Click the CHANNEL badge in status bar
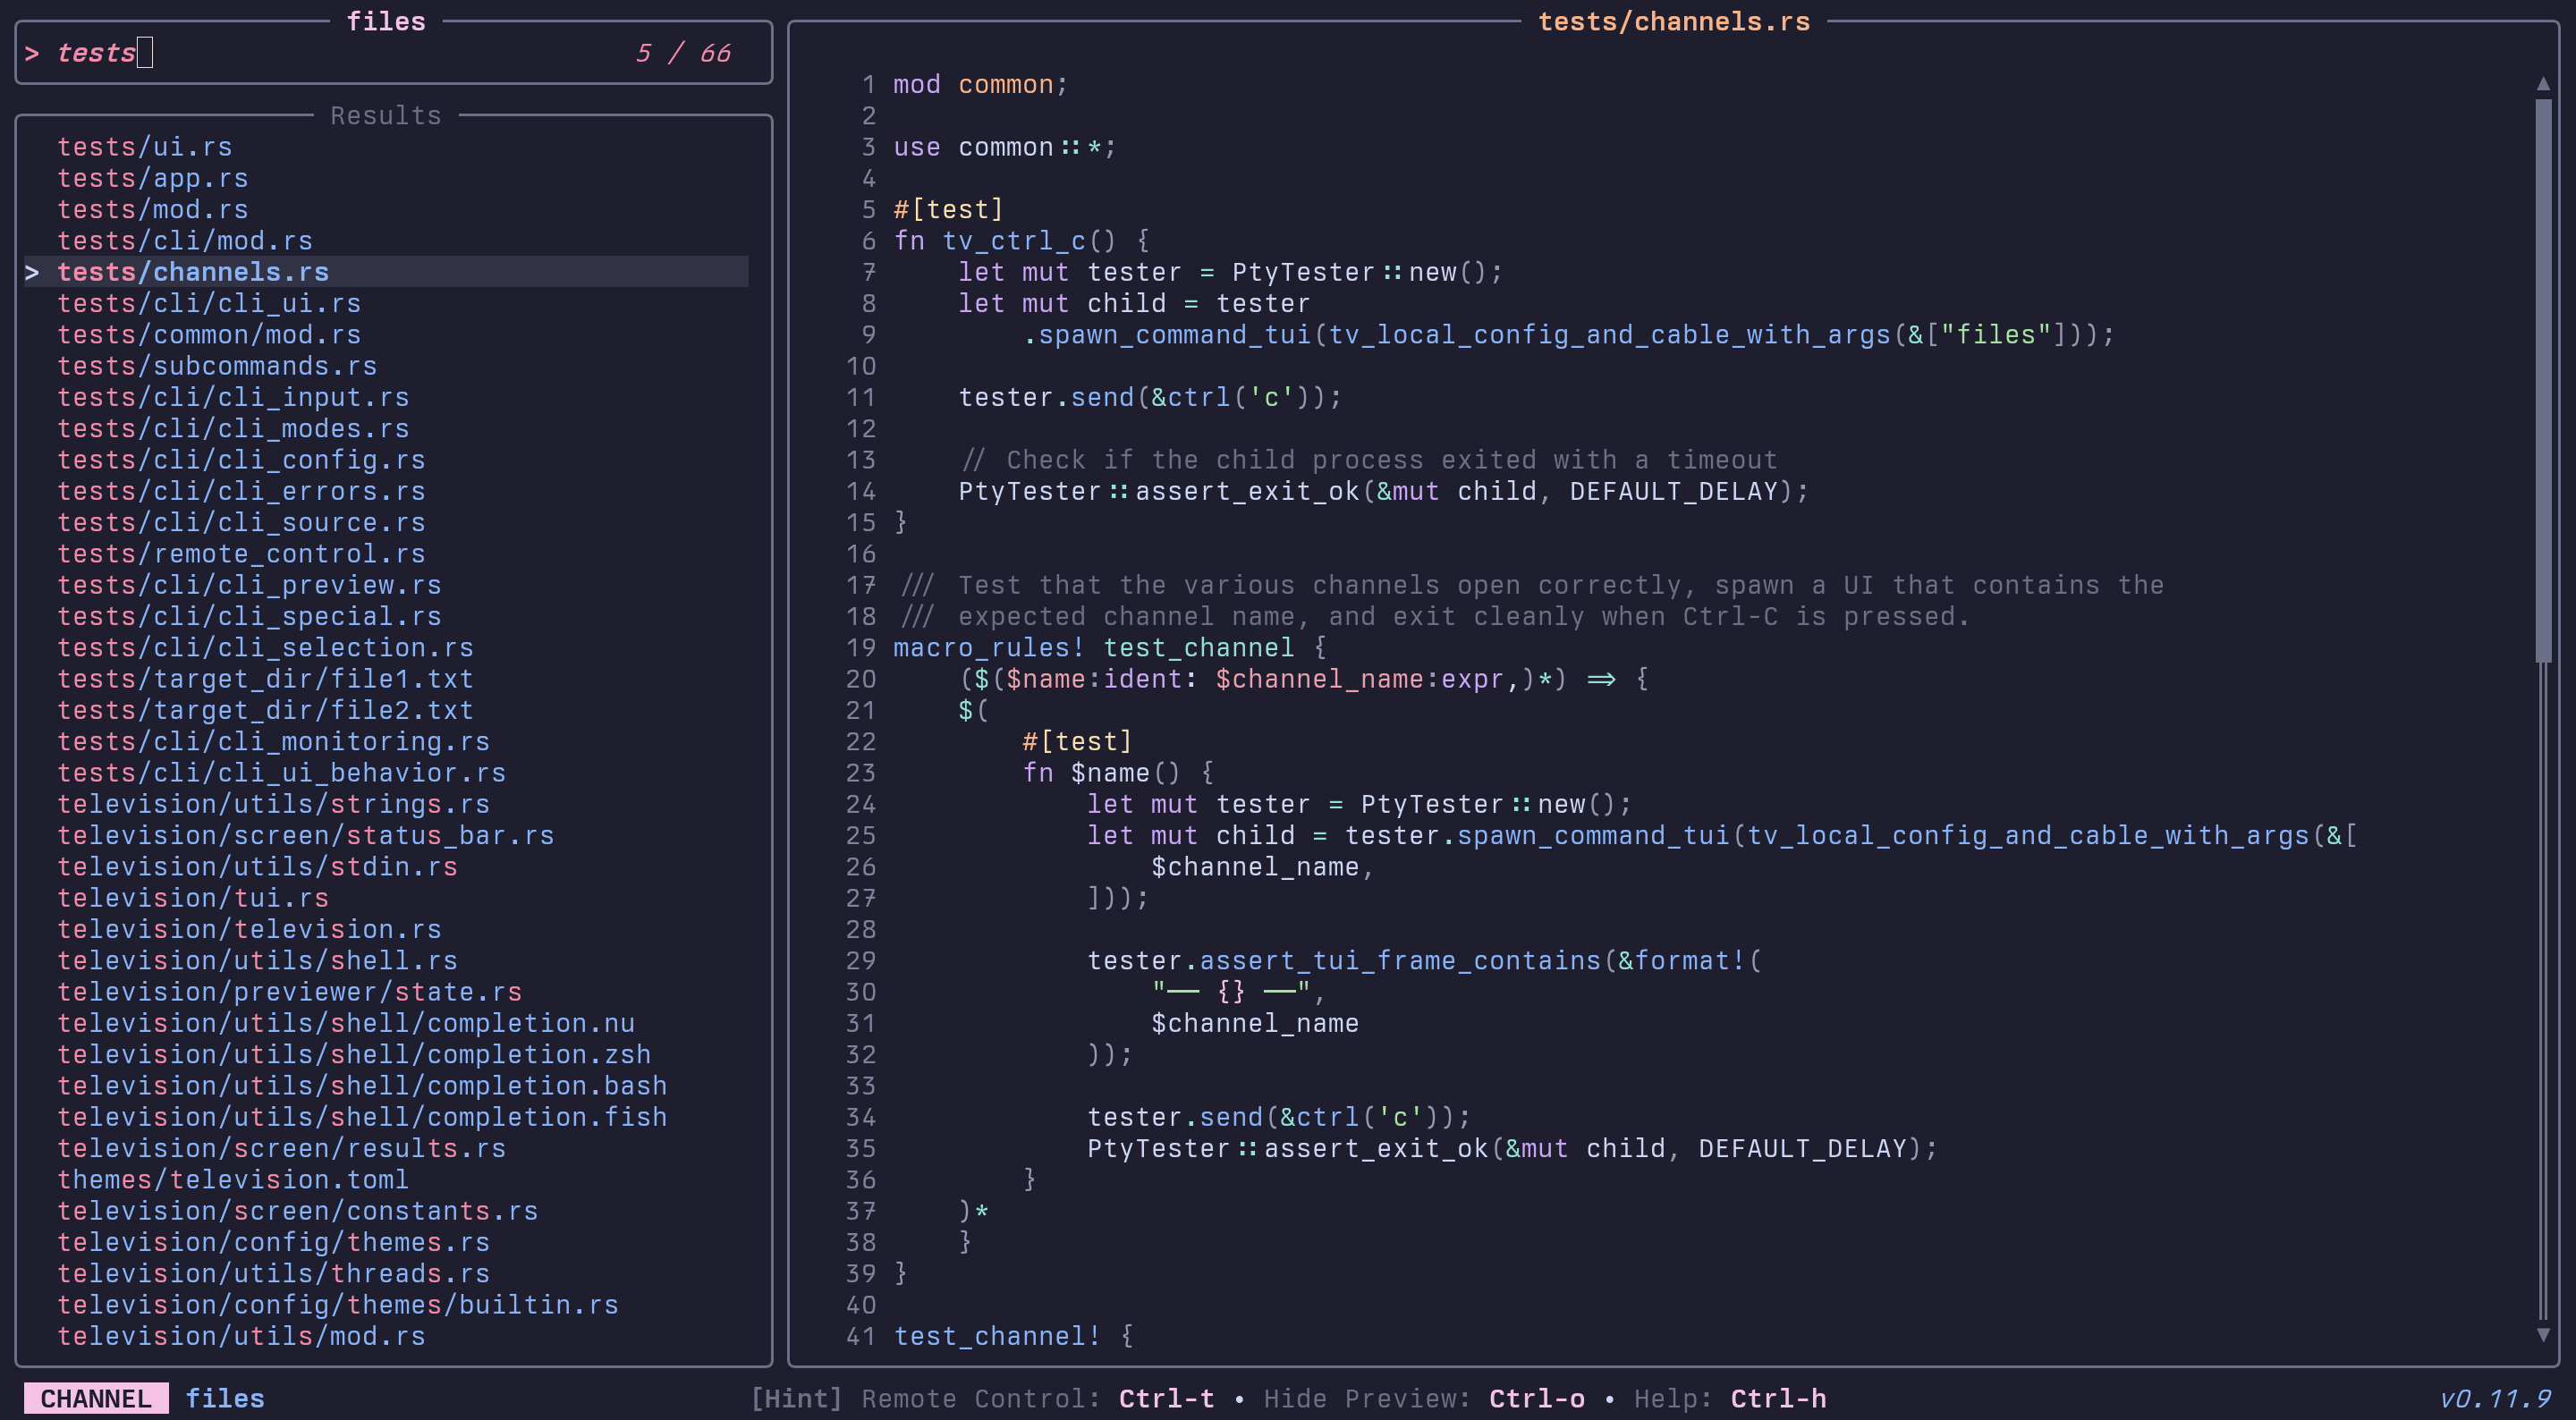This screenshot has height=1420, width=2576. click(96, 1399)
